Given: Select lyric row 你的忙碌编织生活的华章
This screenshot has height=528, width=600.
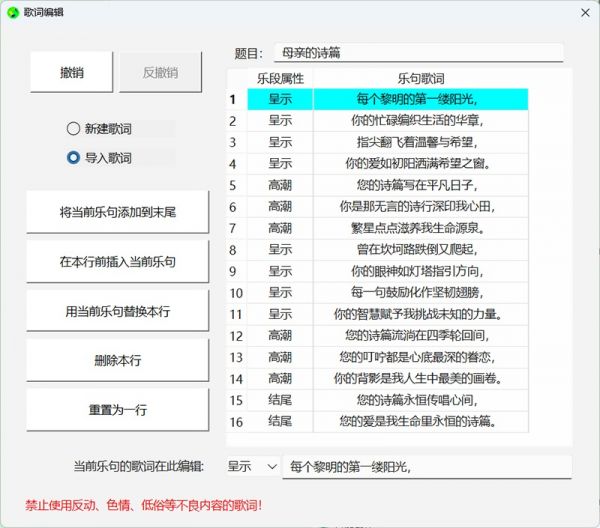Looking at the screenshot, I should tap(421, 121).
